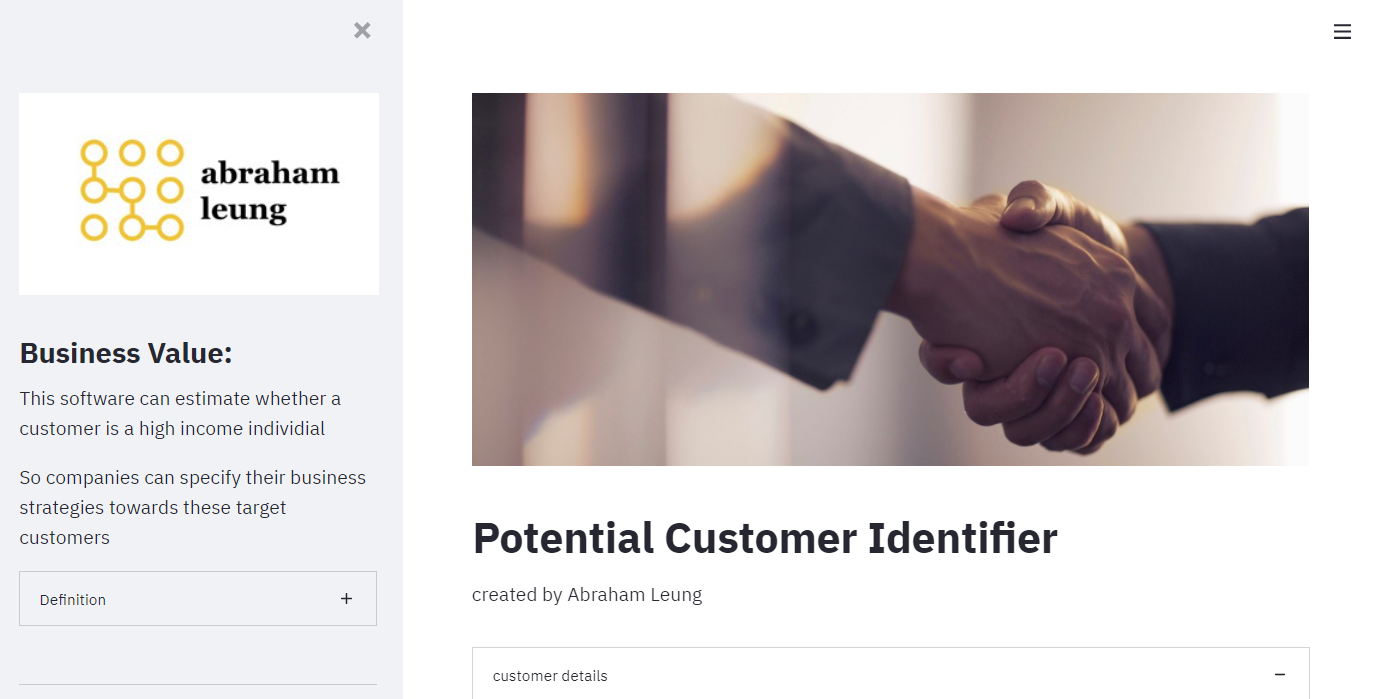Image resolution: width=1385 pixels, height=699 pixels.
Task: Click the yellow node-grid logo graphic
Action: pyautogui.click(x=132, y=190)
